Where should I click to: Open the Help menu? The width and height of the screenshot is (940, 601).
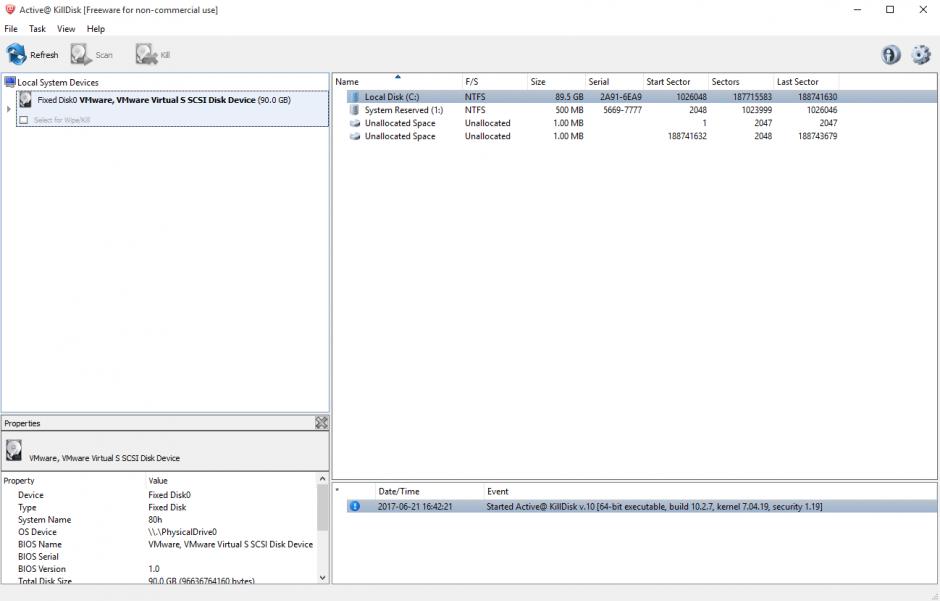coord(95,29)
